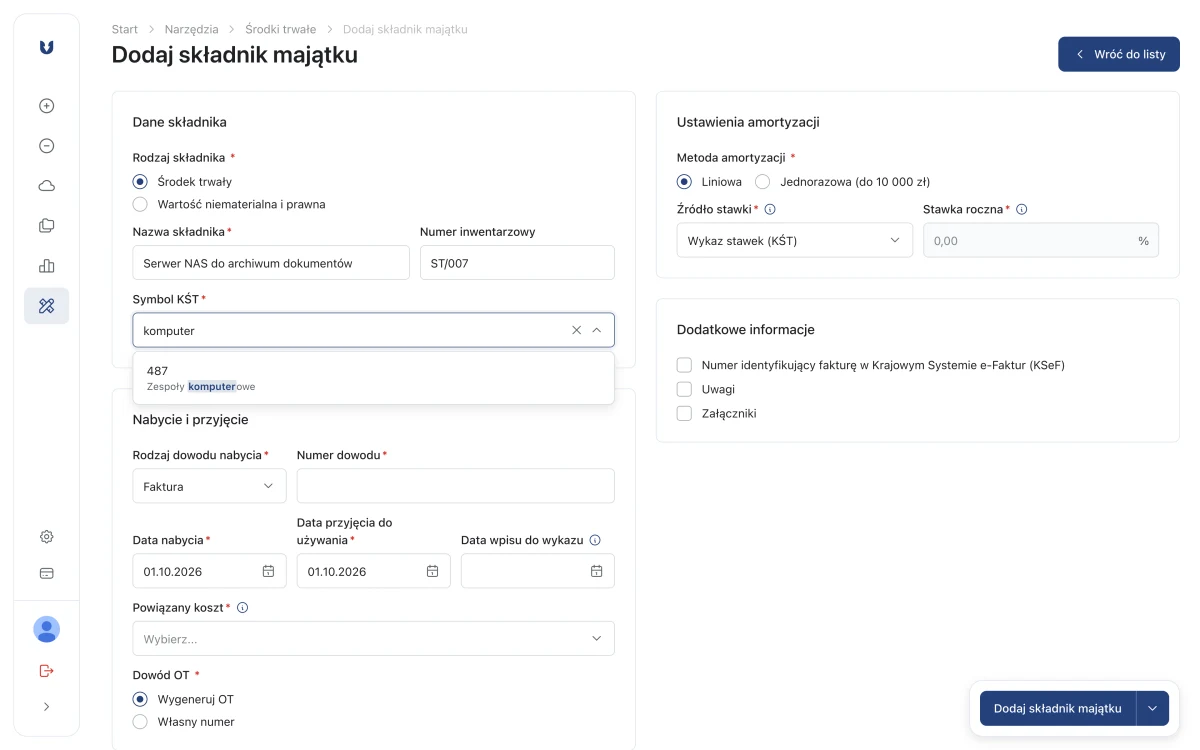Click the user avatar icon
Viewport: 1200px width, 750px height.
click(46, 629)
